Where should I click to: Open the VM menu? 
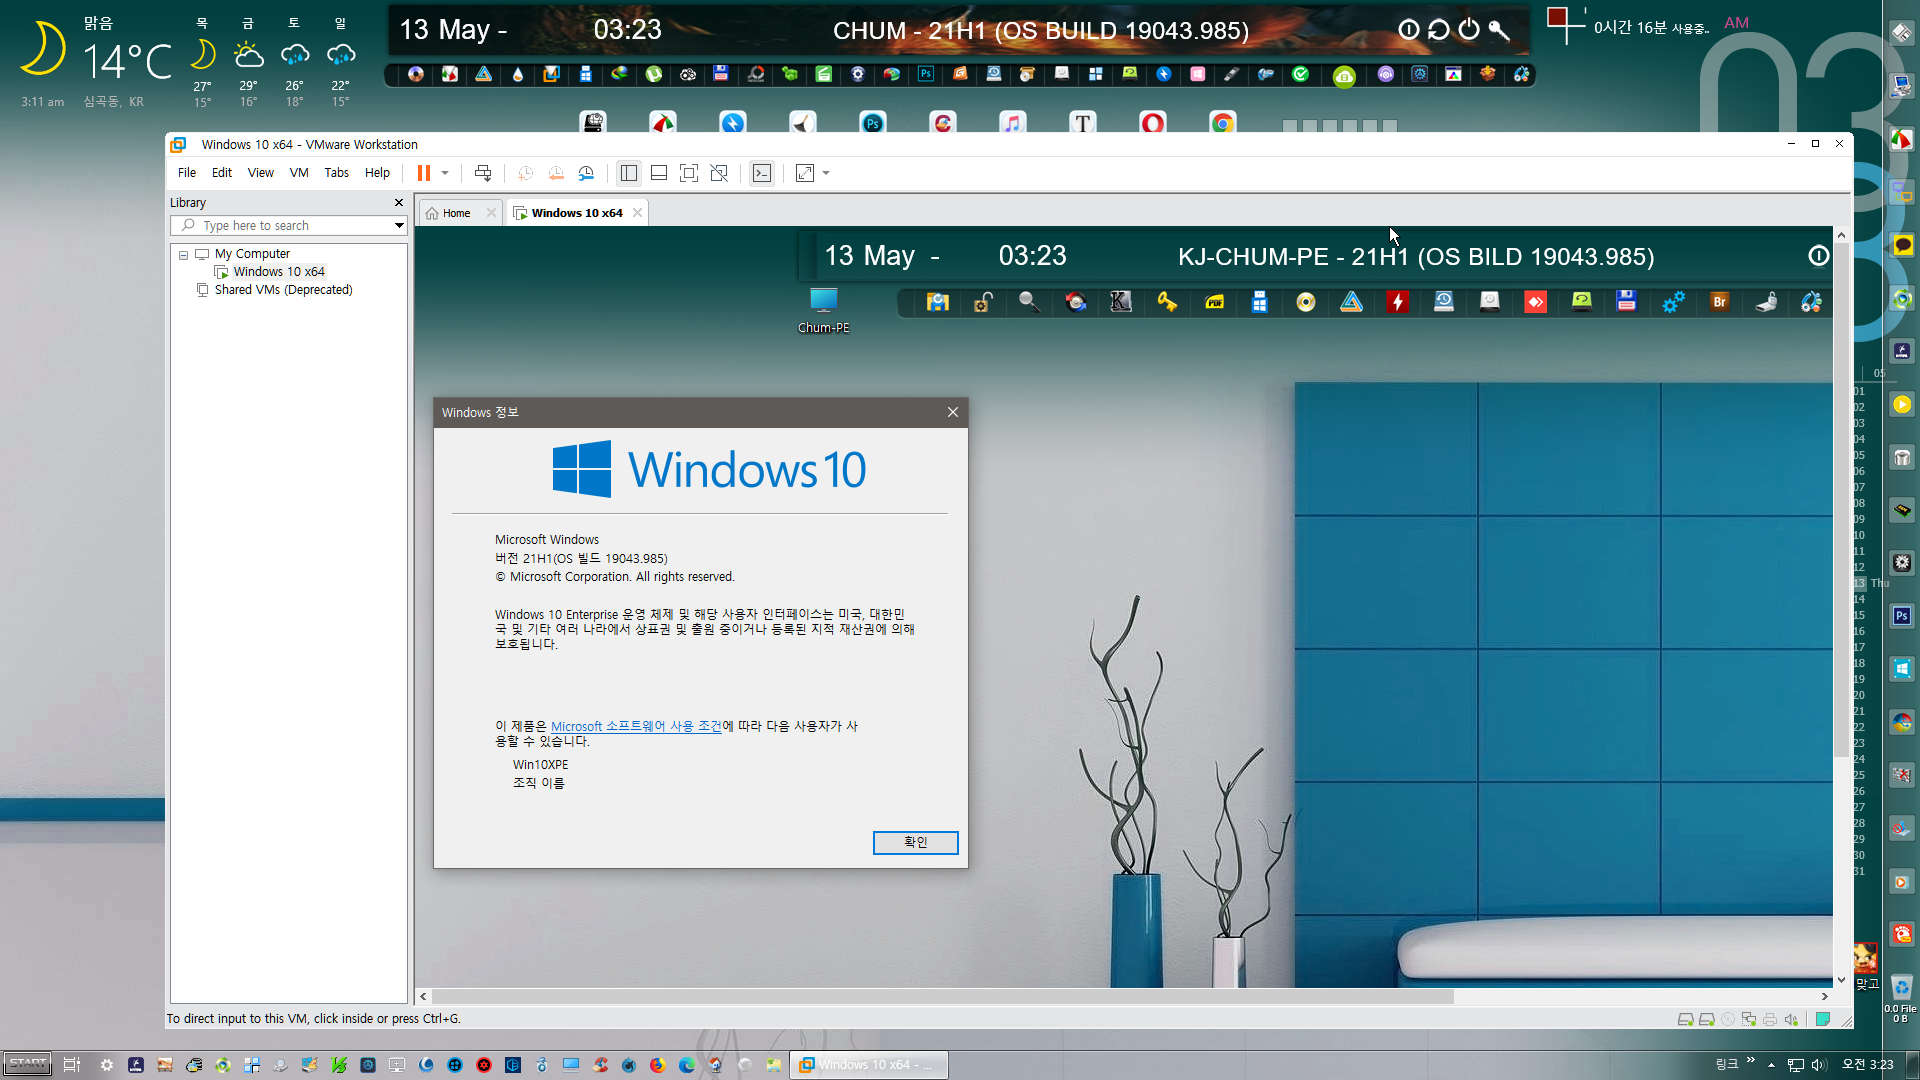coord(299,173)
